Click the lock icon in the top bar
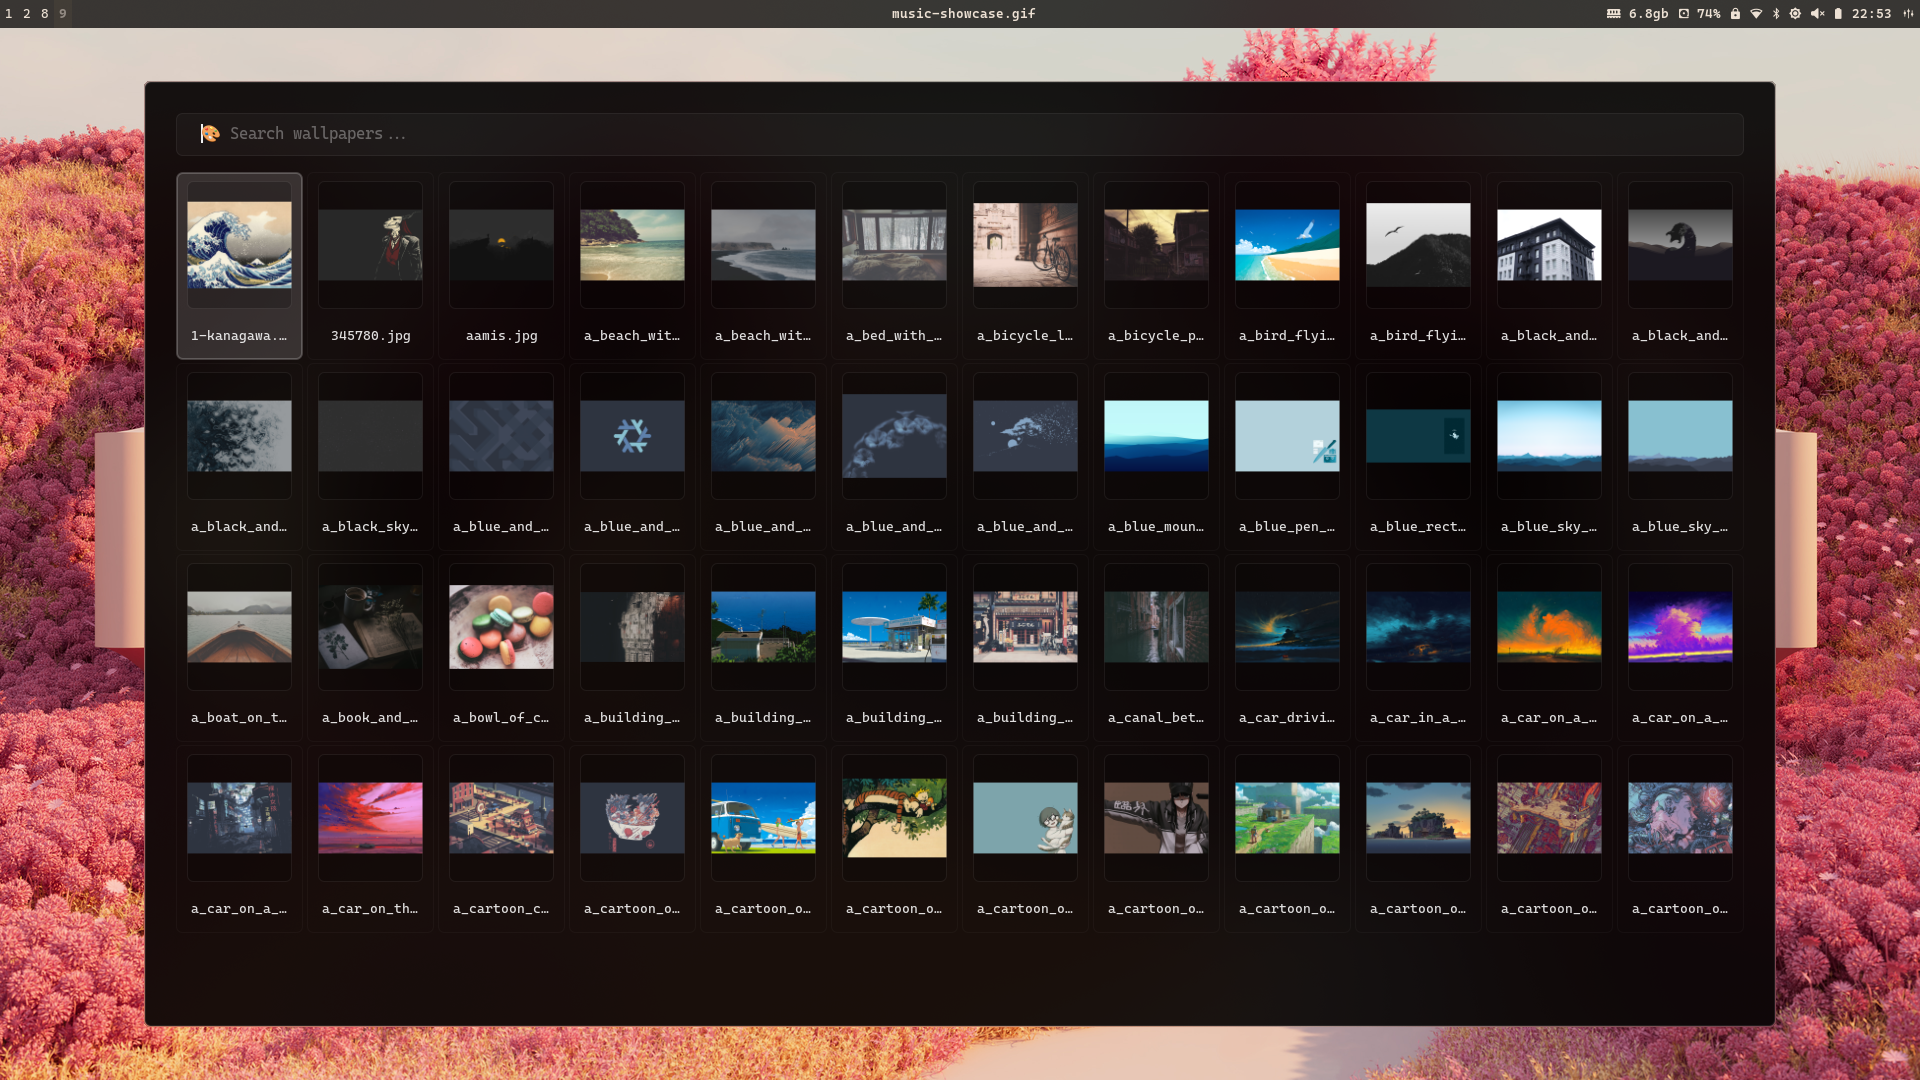This screenshot has height=1080, width=1920. pos(1735,14)
